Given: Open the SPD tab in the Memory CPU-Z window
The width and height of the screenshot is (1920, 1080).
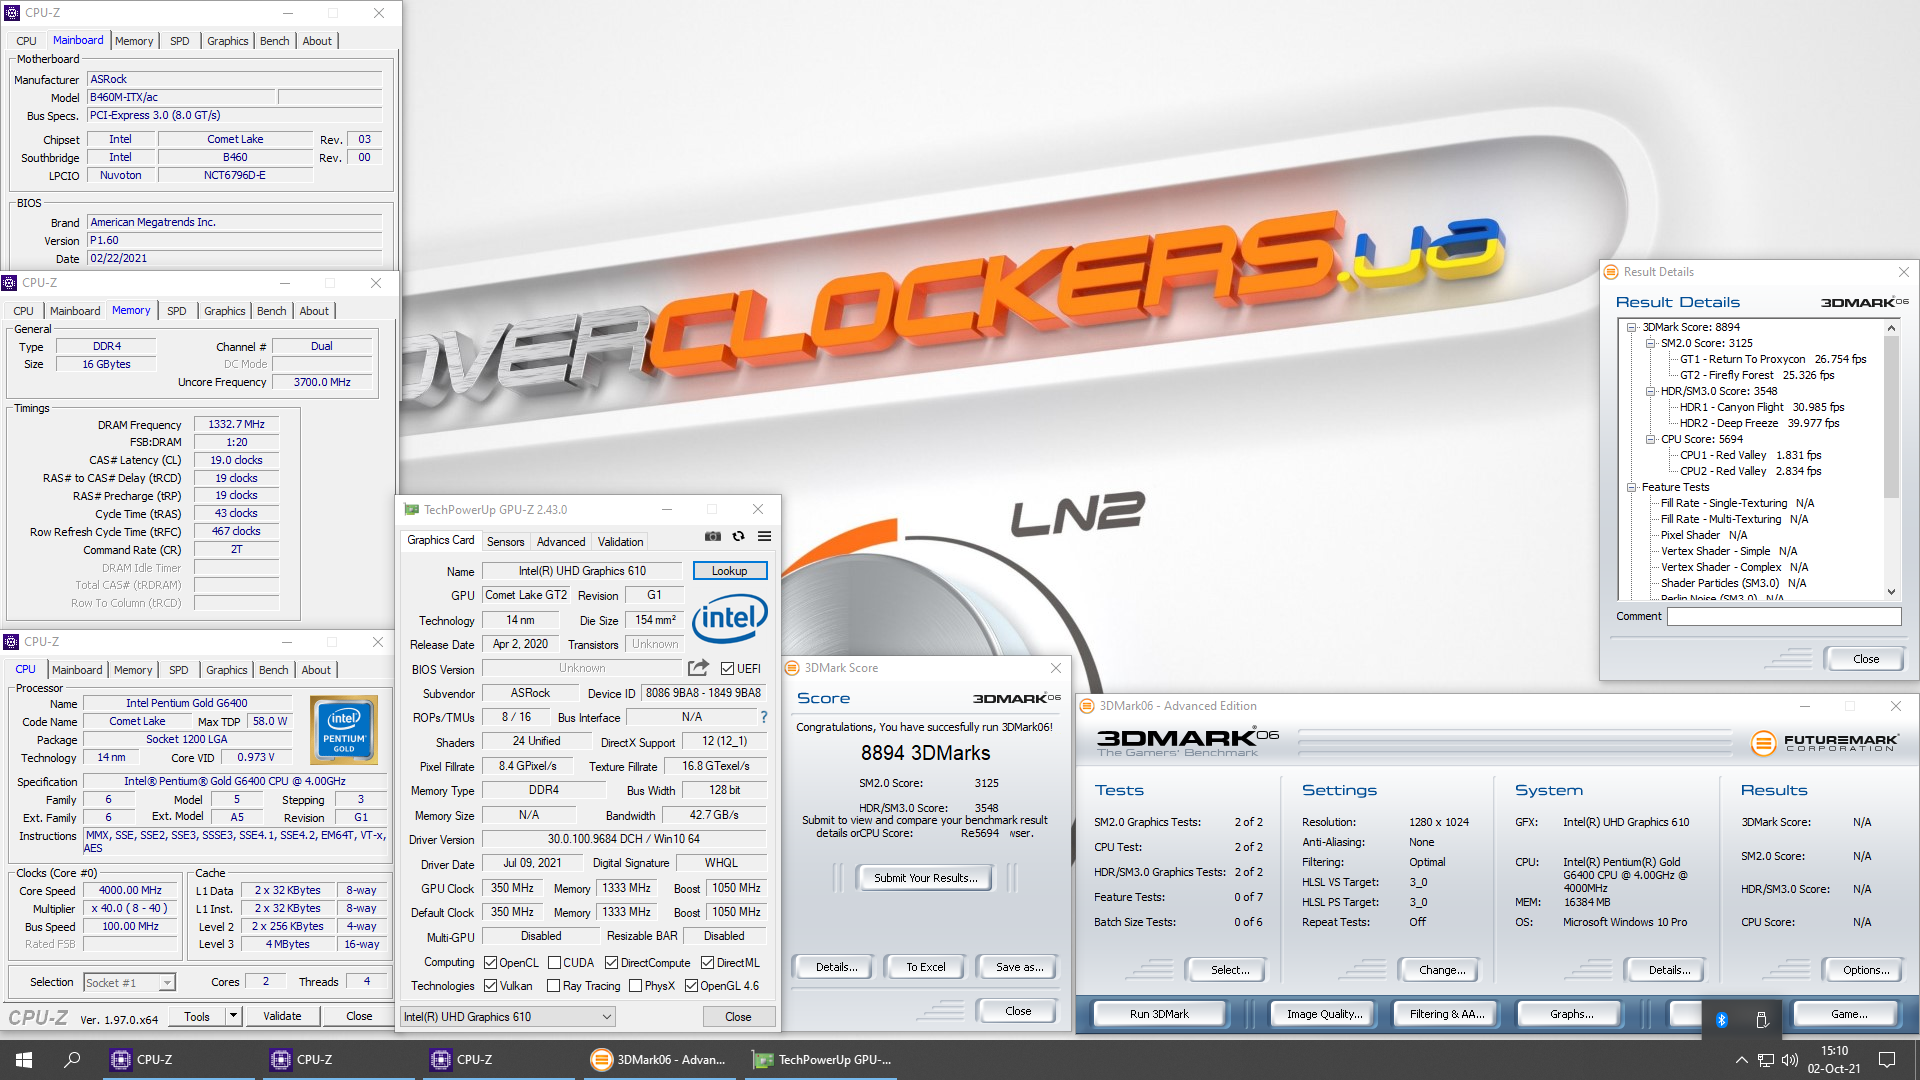Looking at the screenshot, I should pos(176,311).
